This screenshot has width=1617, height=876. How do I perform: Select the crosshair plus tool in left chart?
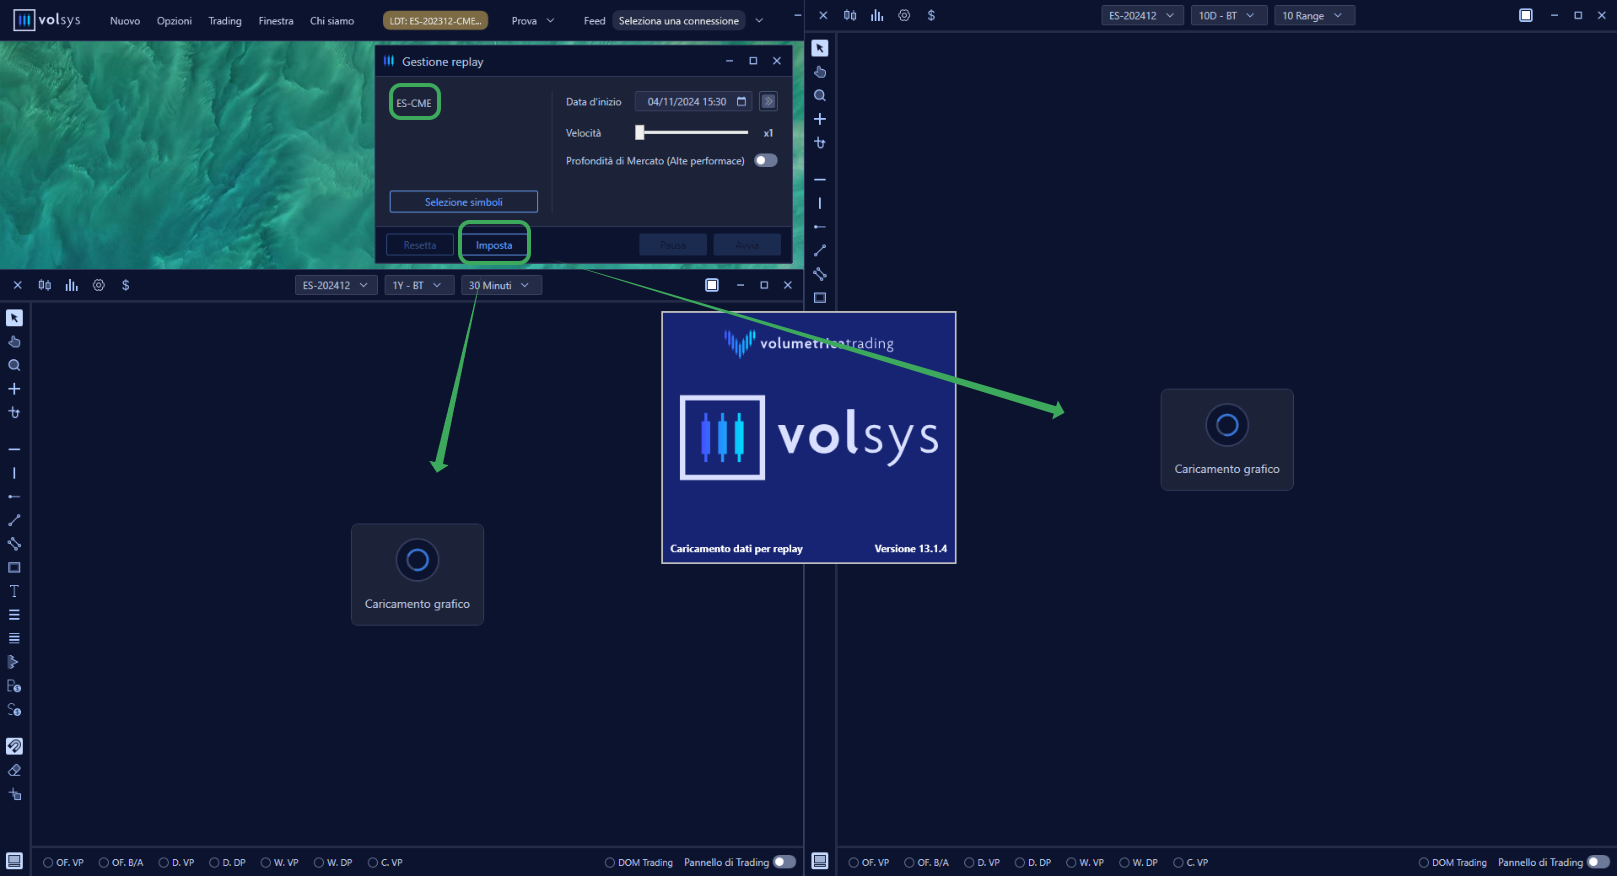point(14,389)
